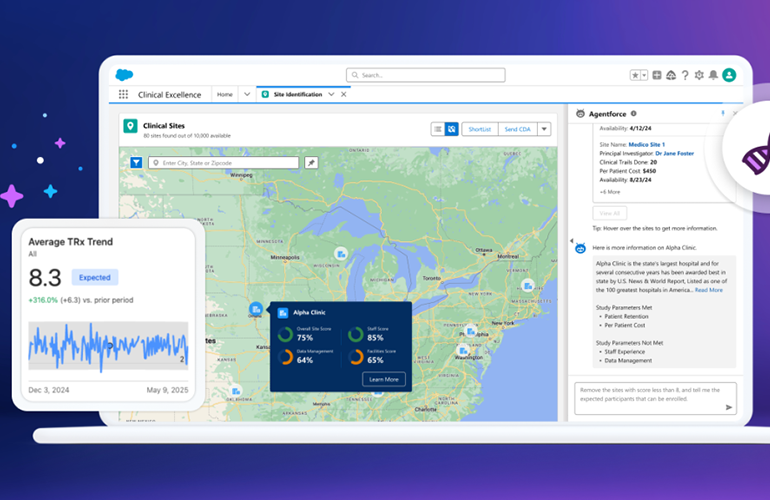770x500 pixels.
Task: Click the Clinical Sites location pin icon
Action: pos(130,126)
